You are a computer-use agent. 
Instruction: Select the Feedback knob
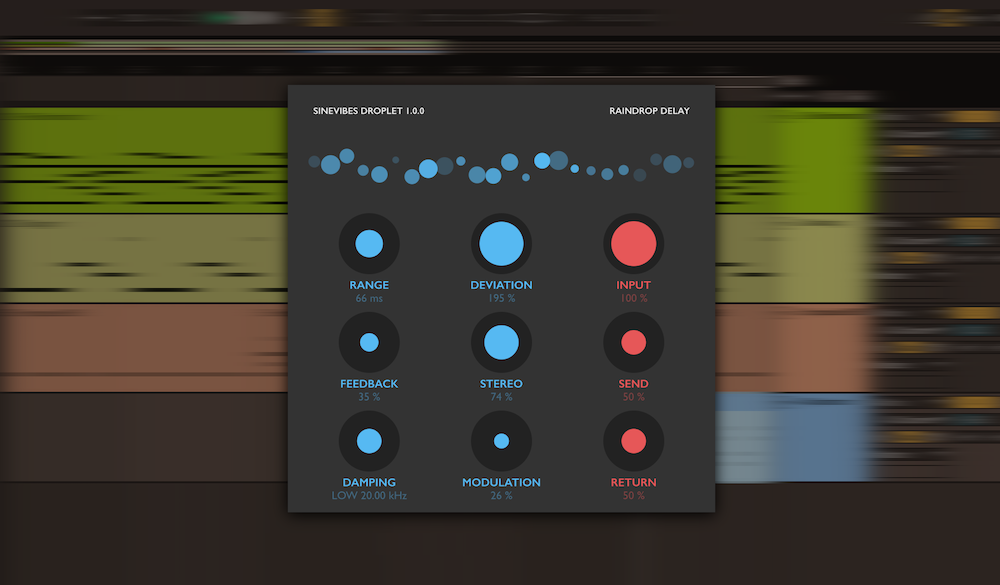[x=369, y=343]
